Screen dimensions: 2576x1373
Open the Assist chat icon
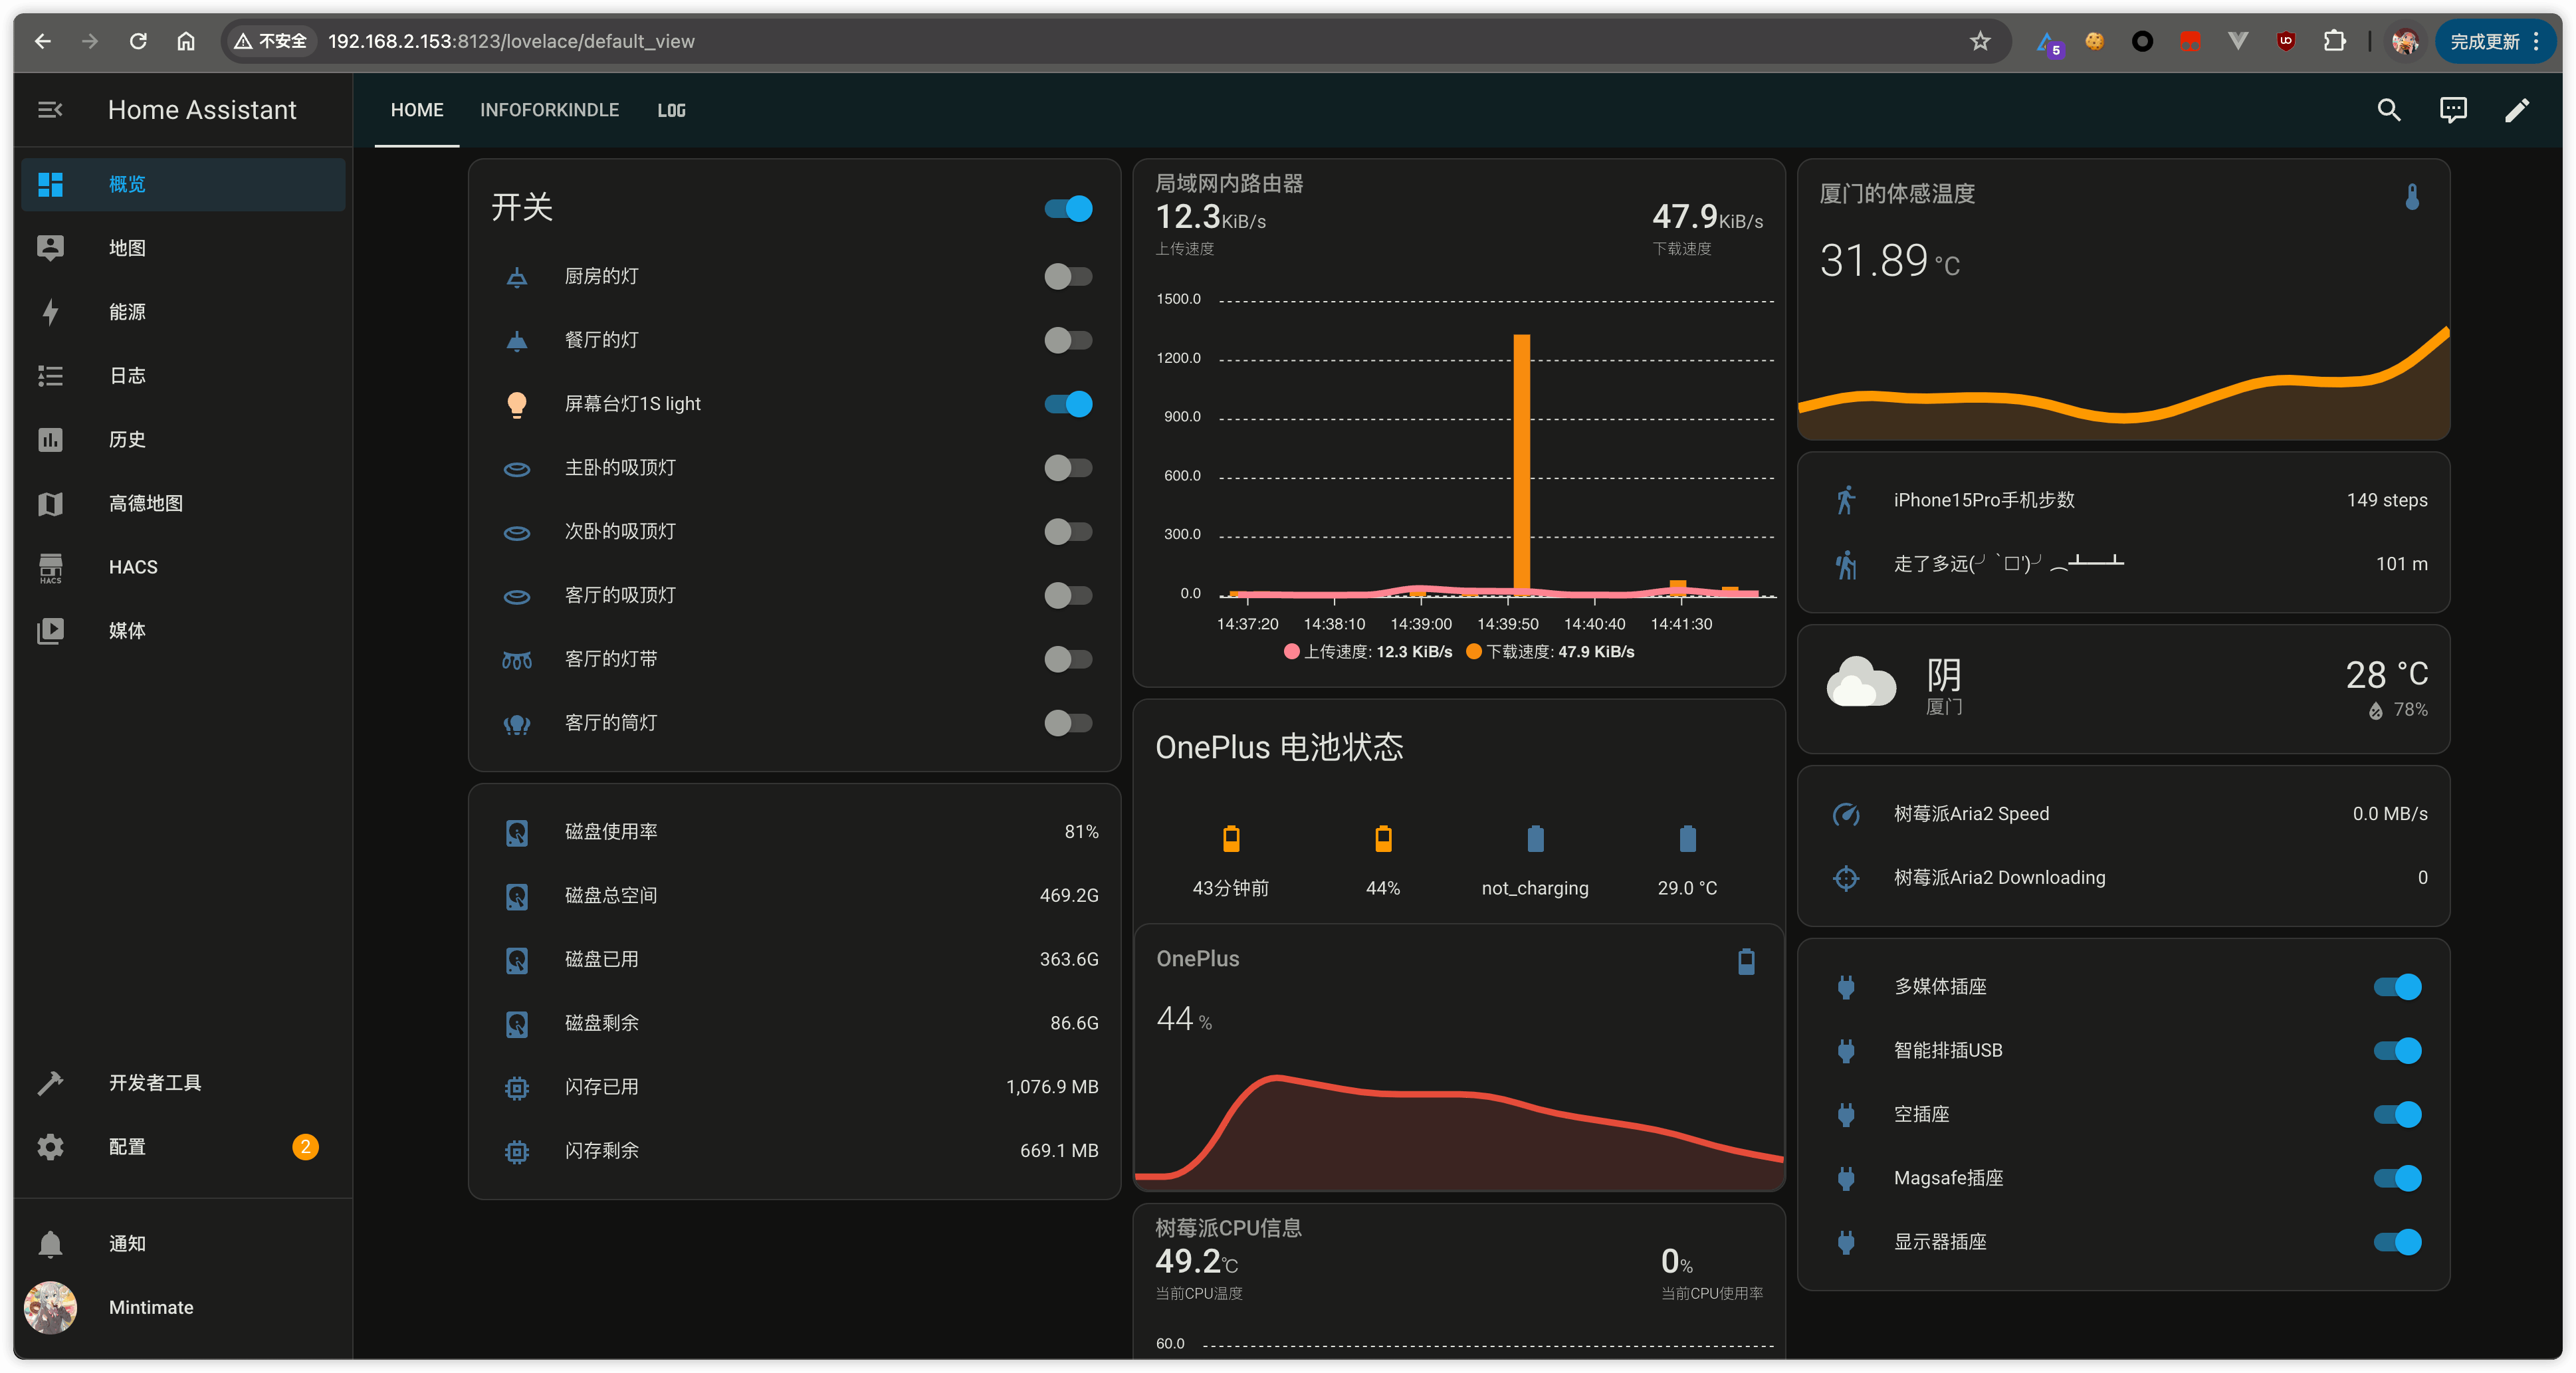coord(2452,110)
